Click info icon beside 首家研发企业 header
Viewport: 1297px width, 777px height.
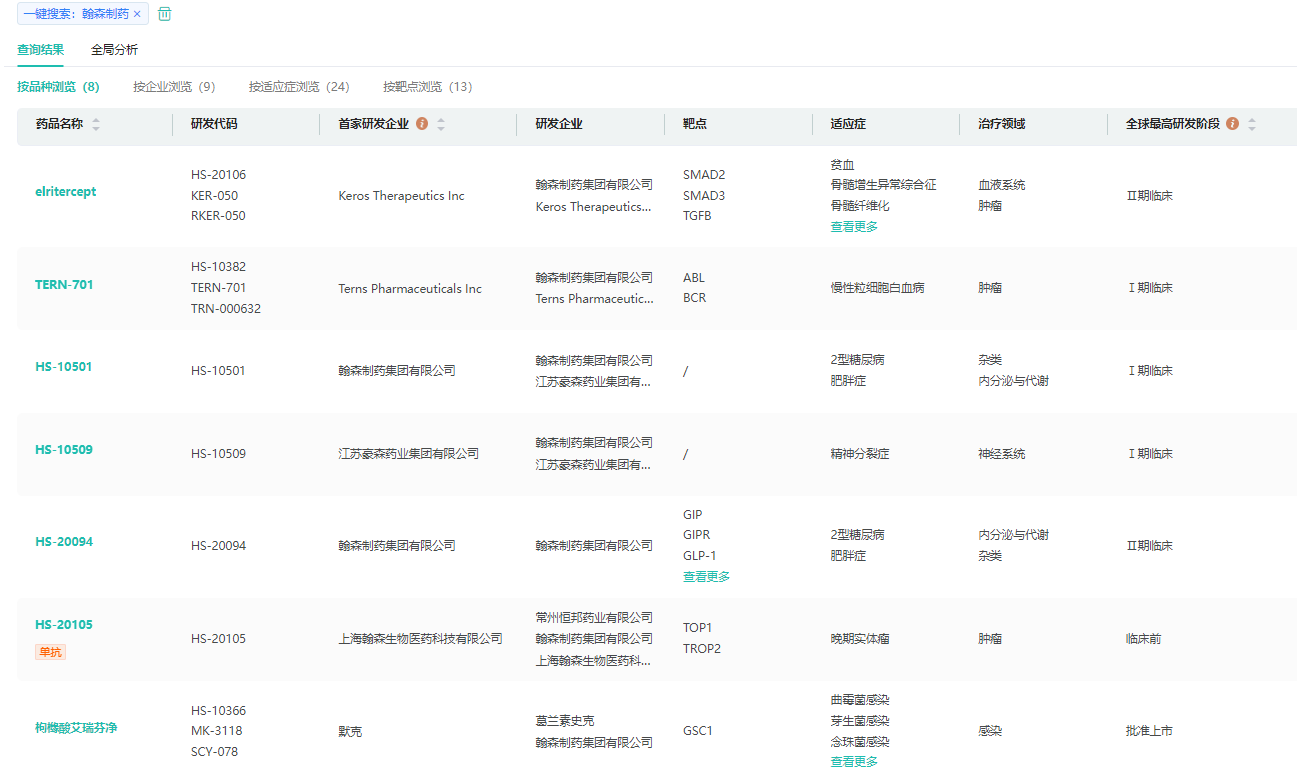coord(422,124)
